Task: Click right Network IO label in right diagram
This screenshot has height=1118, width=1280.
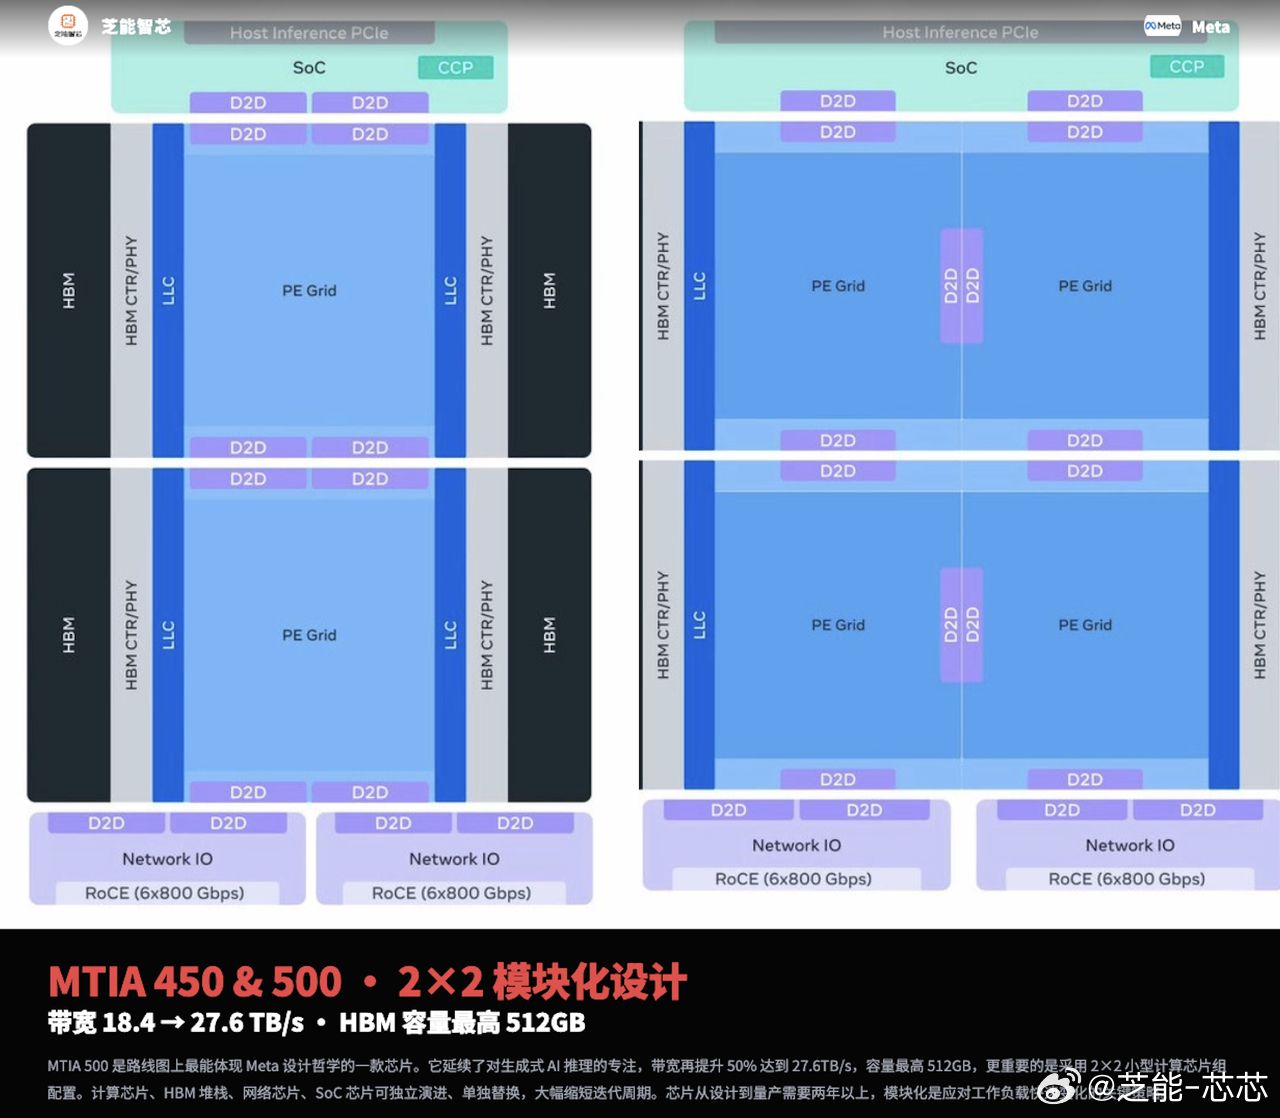Action: pos(1130,845)
